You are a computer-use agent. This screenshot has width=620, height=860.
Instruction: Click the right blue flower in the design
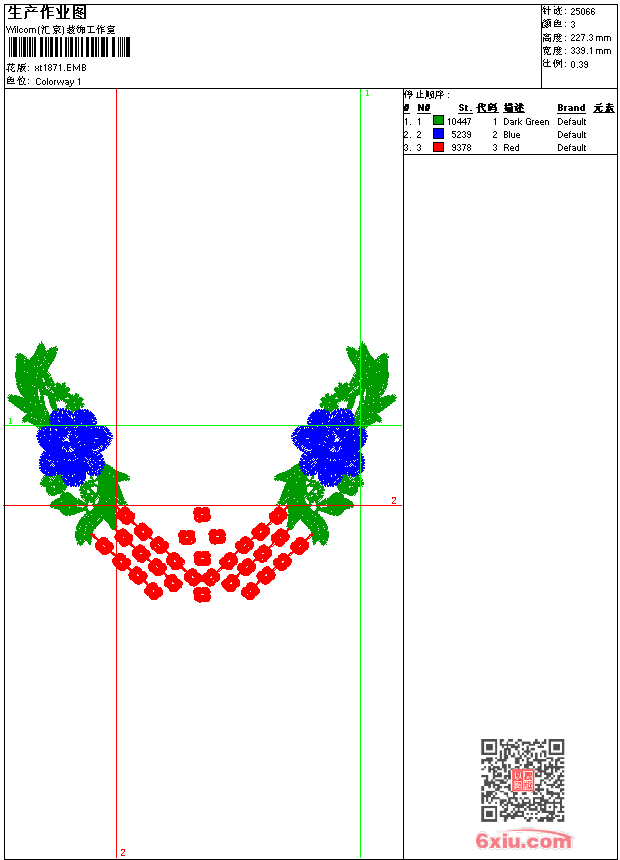click(329, 447)
